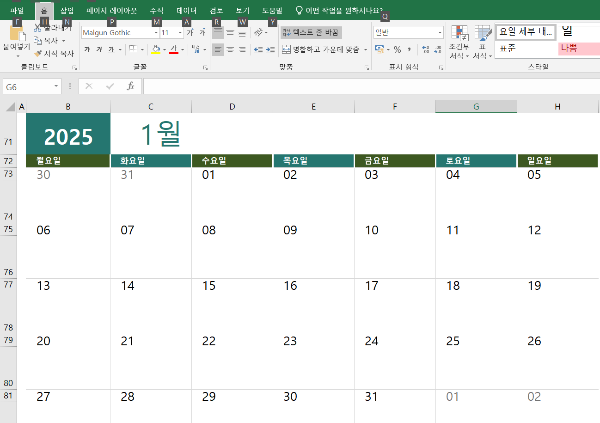
Task: Click the increase decimal icon
Action: (426, 49)
